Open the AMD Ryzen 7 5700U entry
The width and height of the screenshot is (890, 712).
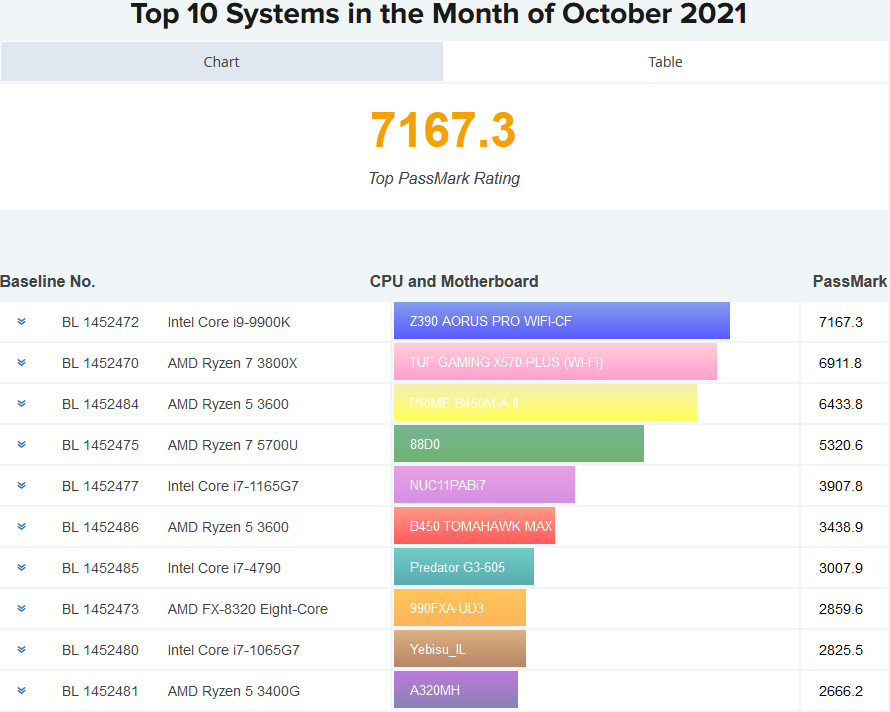pyautogui.click(x=233, y=445)
